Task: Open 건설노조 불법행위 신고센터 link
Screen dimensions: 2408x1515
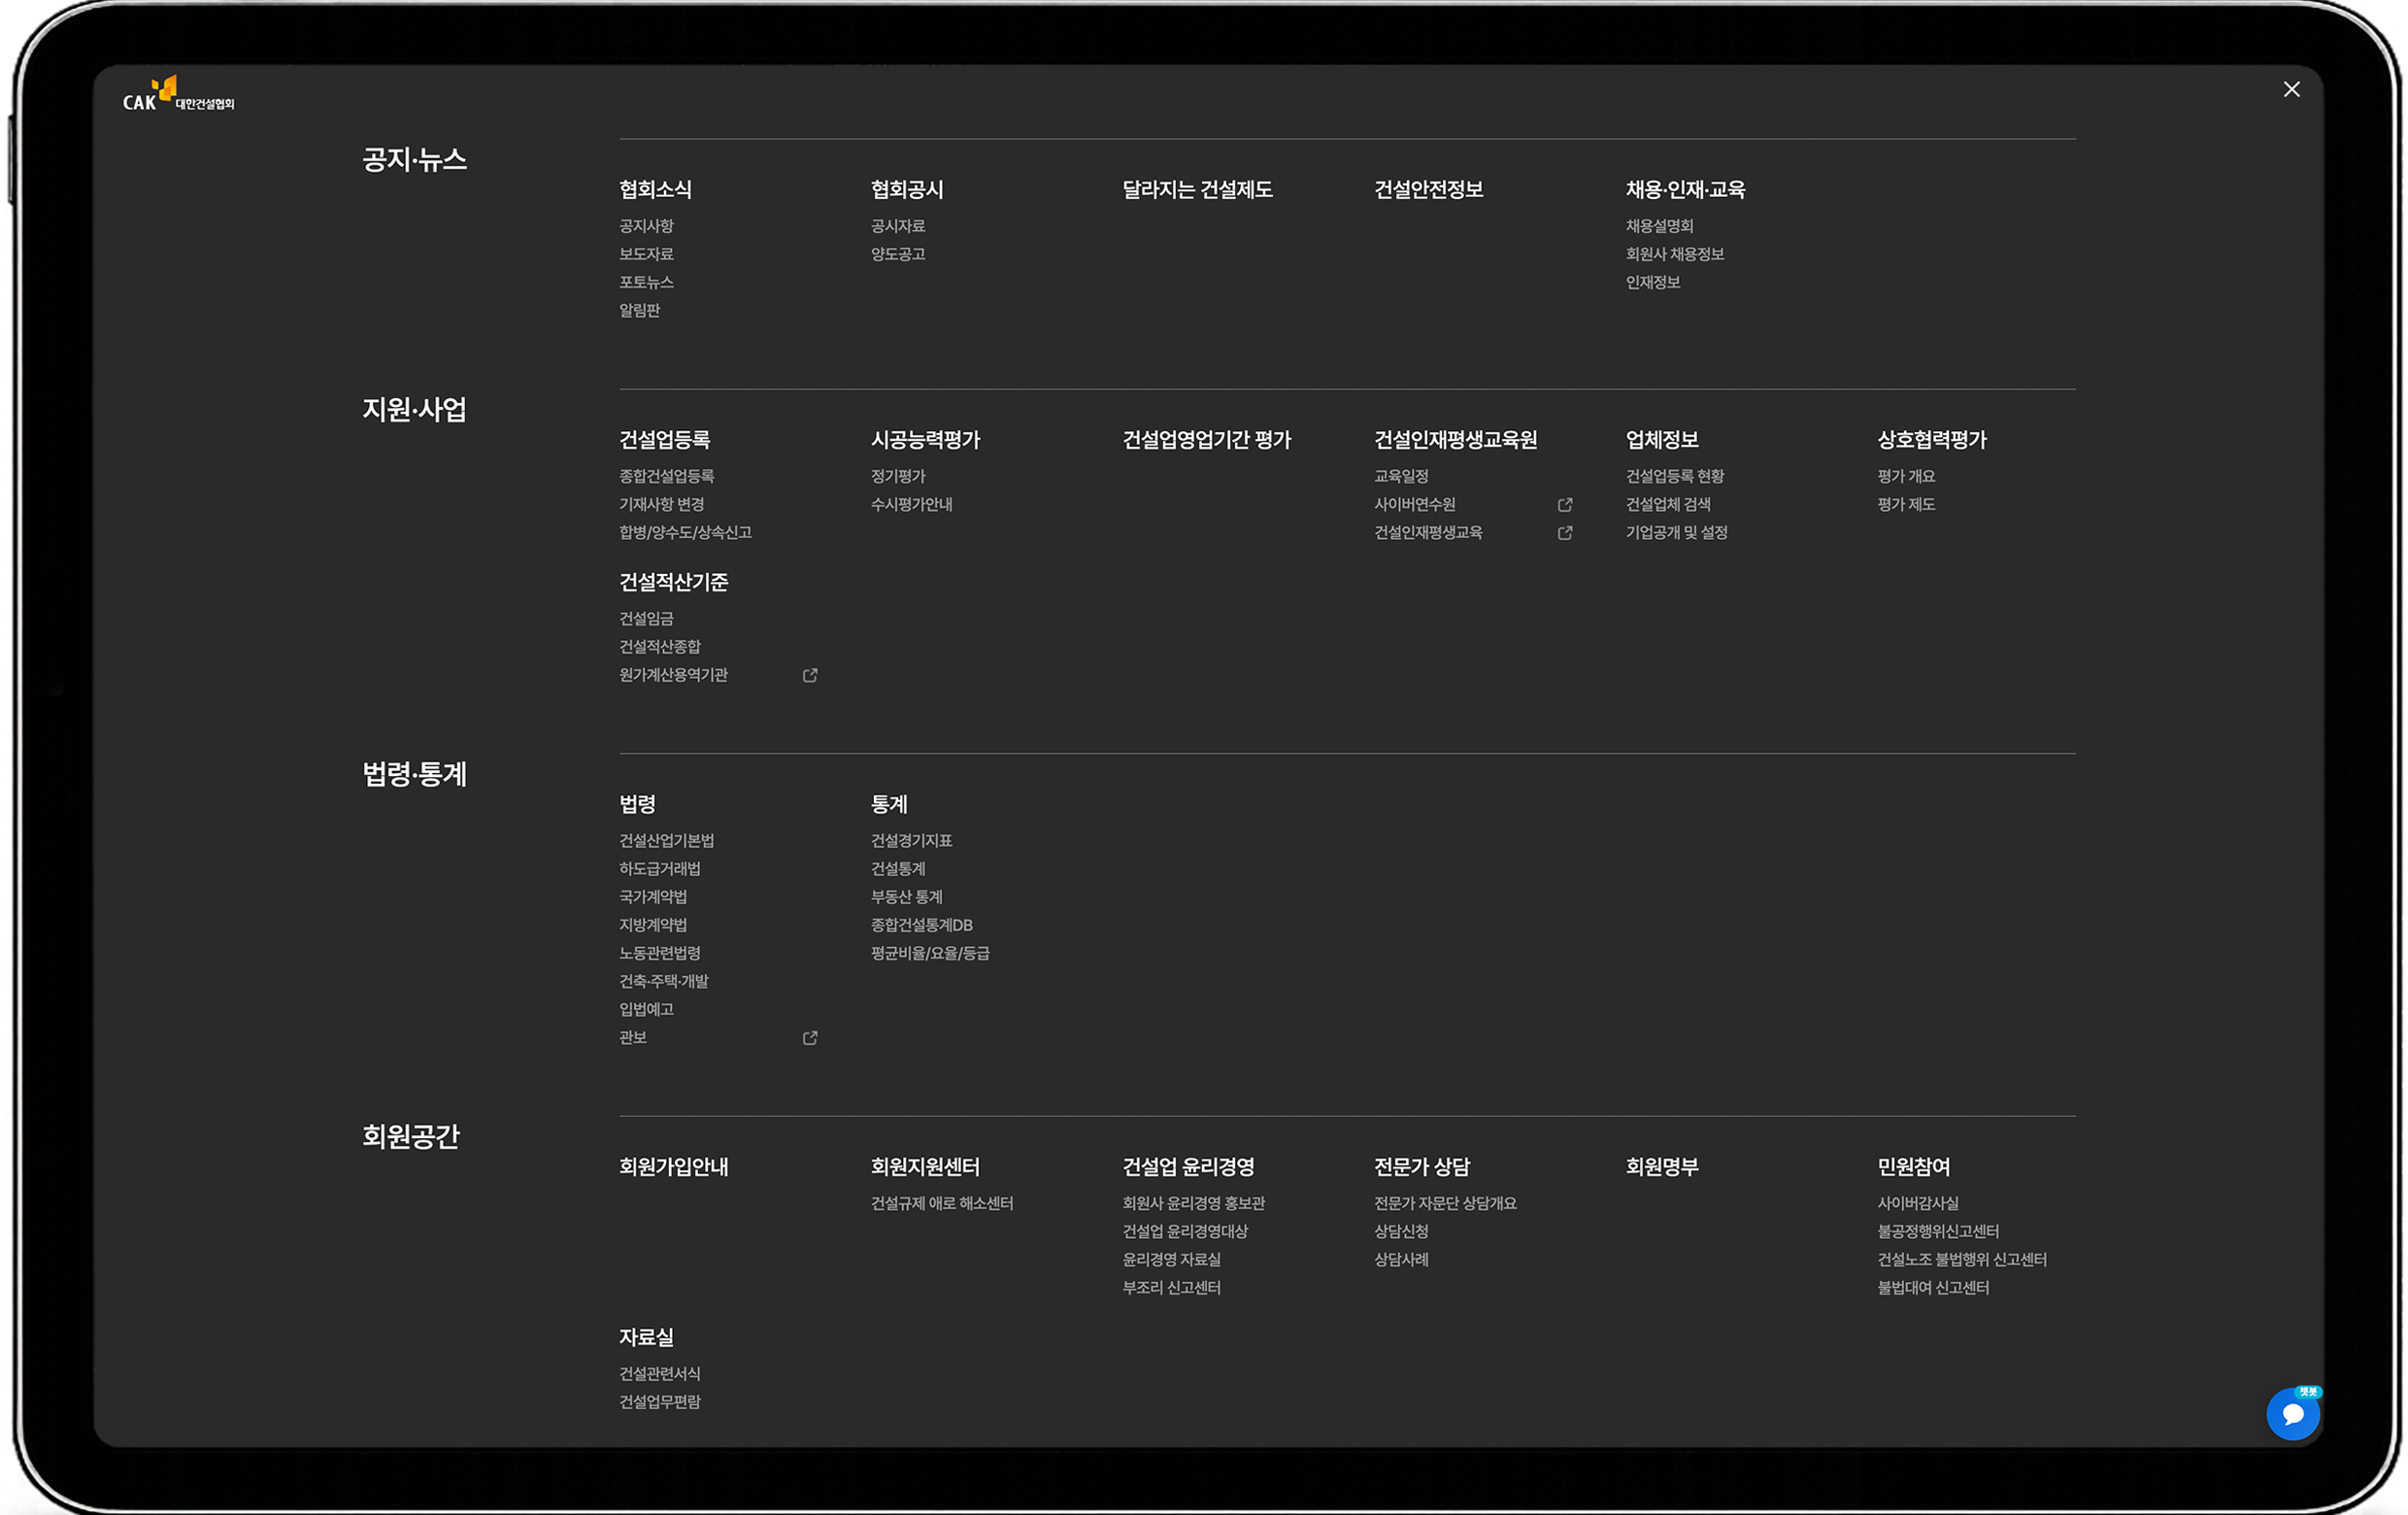Action: [x=1962, y=1260]
